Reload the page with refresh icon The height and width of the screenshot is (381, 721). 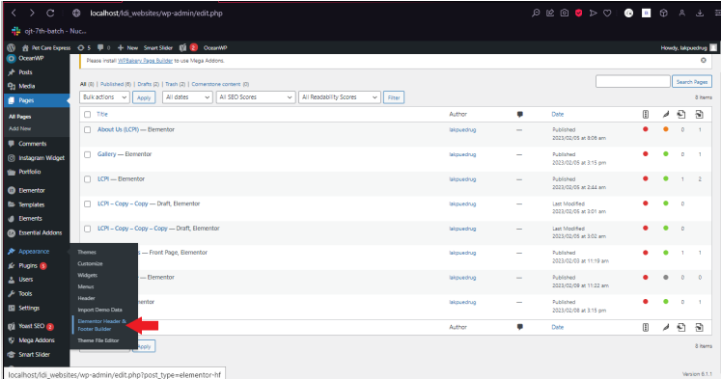[x=50, y=13]
